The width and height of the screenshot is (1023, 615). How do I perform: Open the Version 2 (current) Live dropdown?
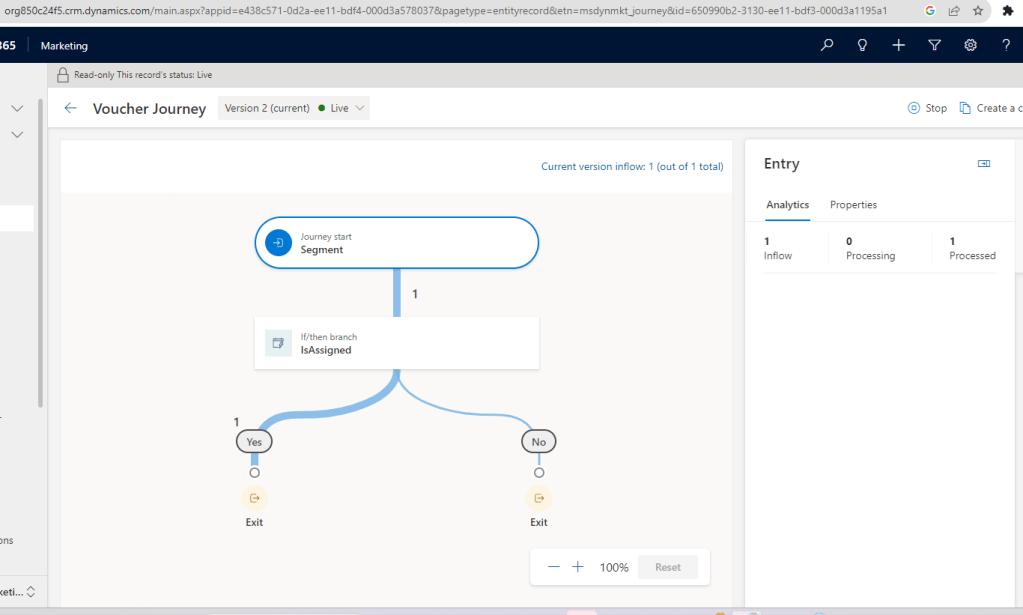294,108
